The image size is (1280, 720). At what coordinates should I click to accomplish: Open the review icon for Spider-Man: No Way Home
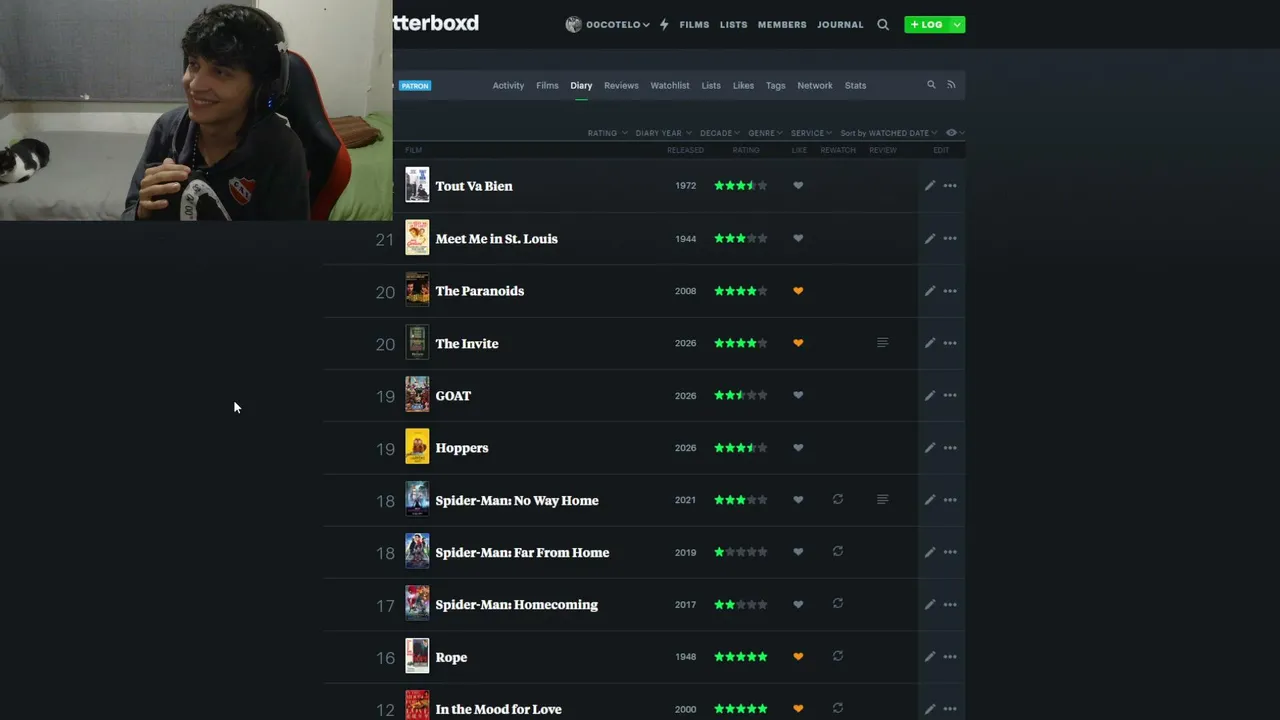pyautogui.click(x=882, y=500)
